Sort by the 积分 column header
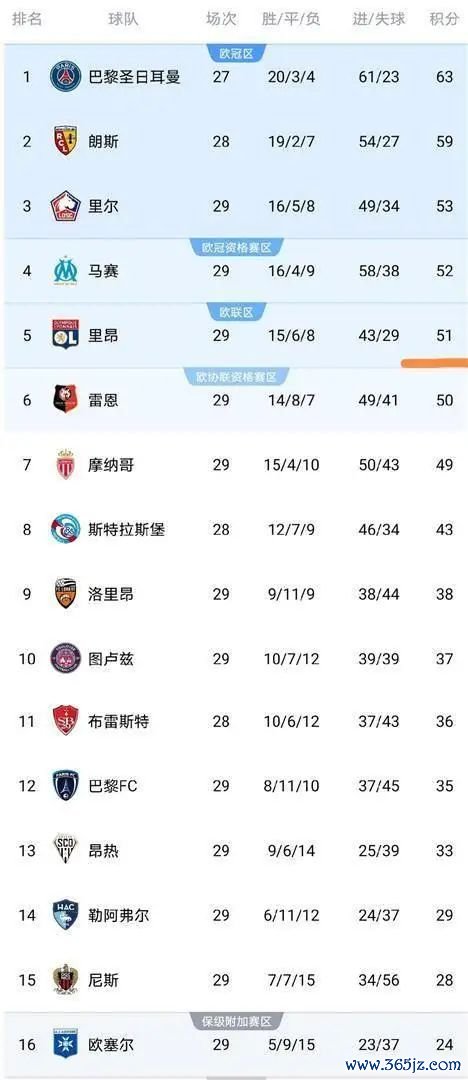 [444, 19]
